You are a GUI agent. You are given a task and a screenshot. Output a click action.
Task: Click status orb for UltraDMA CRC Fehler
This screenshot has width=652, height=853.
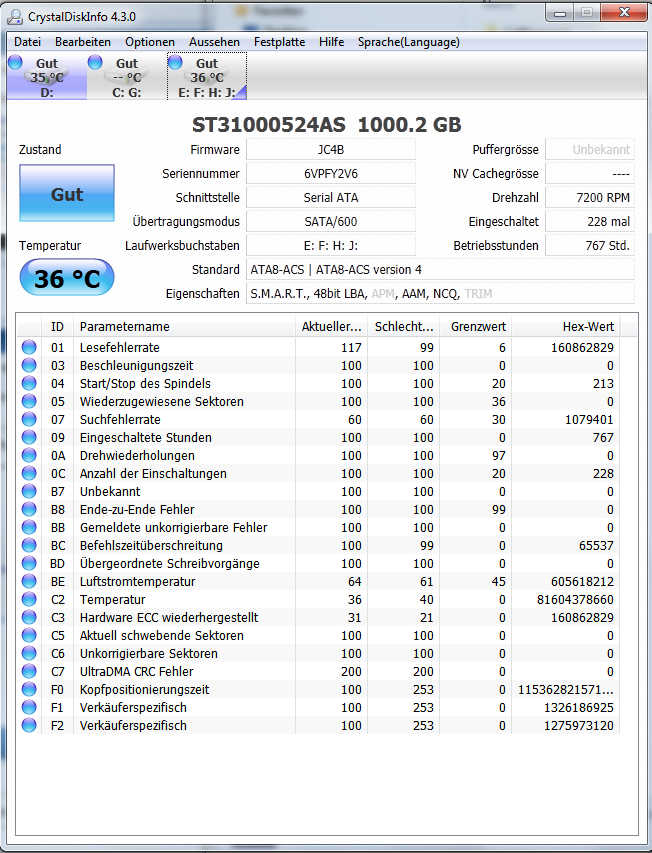click(29, 670)
